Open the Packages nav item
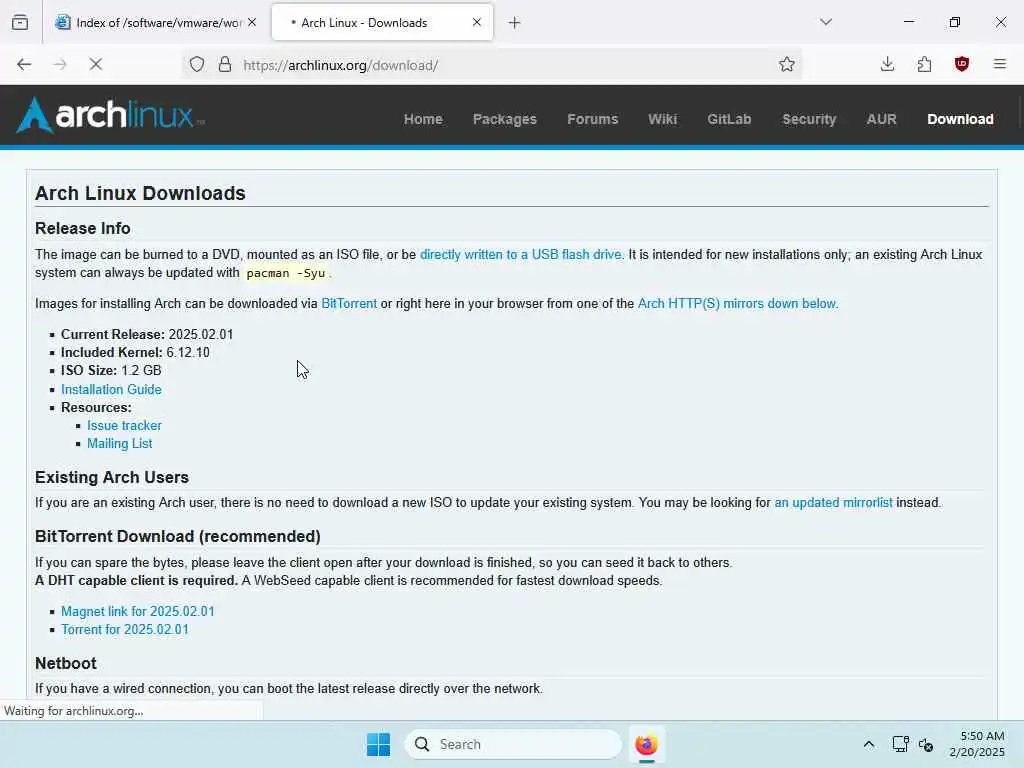The width and height of the screenshot is (1024, 768). coord(505,119)
